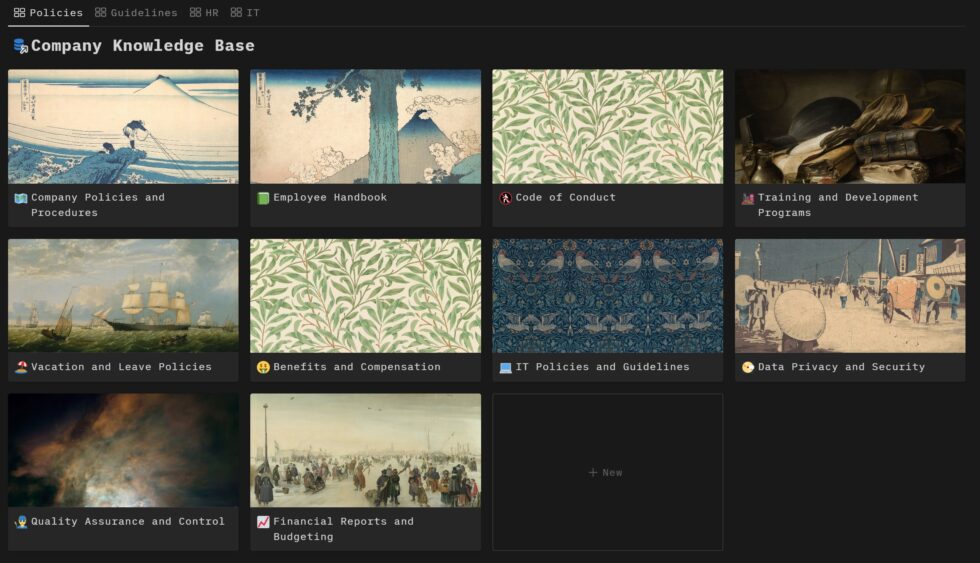This screenshot has width=980, height=563.
Task: Click the Company Knowledge Base database icon
Action: (21, 46)
